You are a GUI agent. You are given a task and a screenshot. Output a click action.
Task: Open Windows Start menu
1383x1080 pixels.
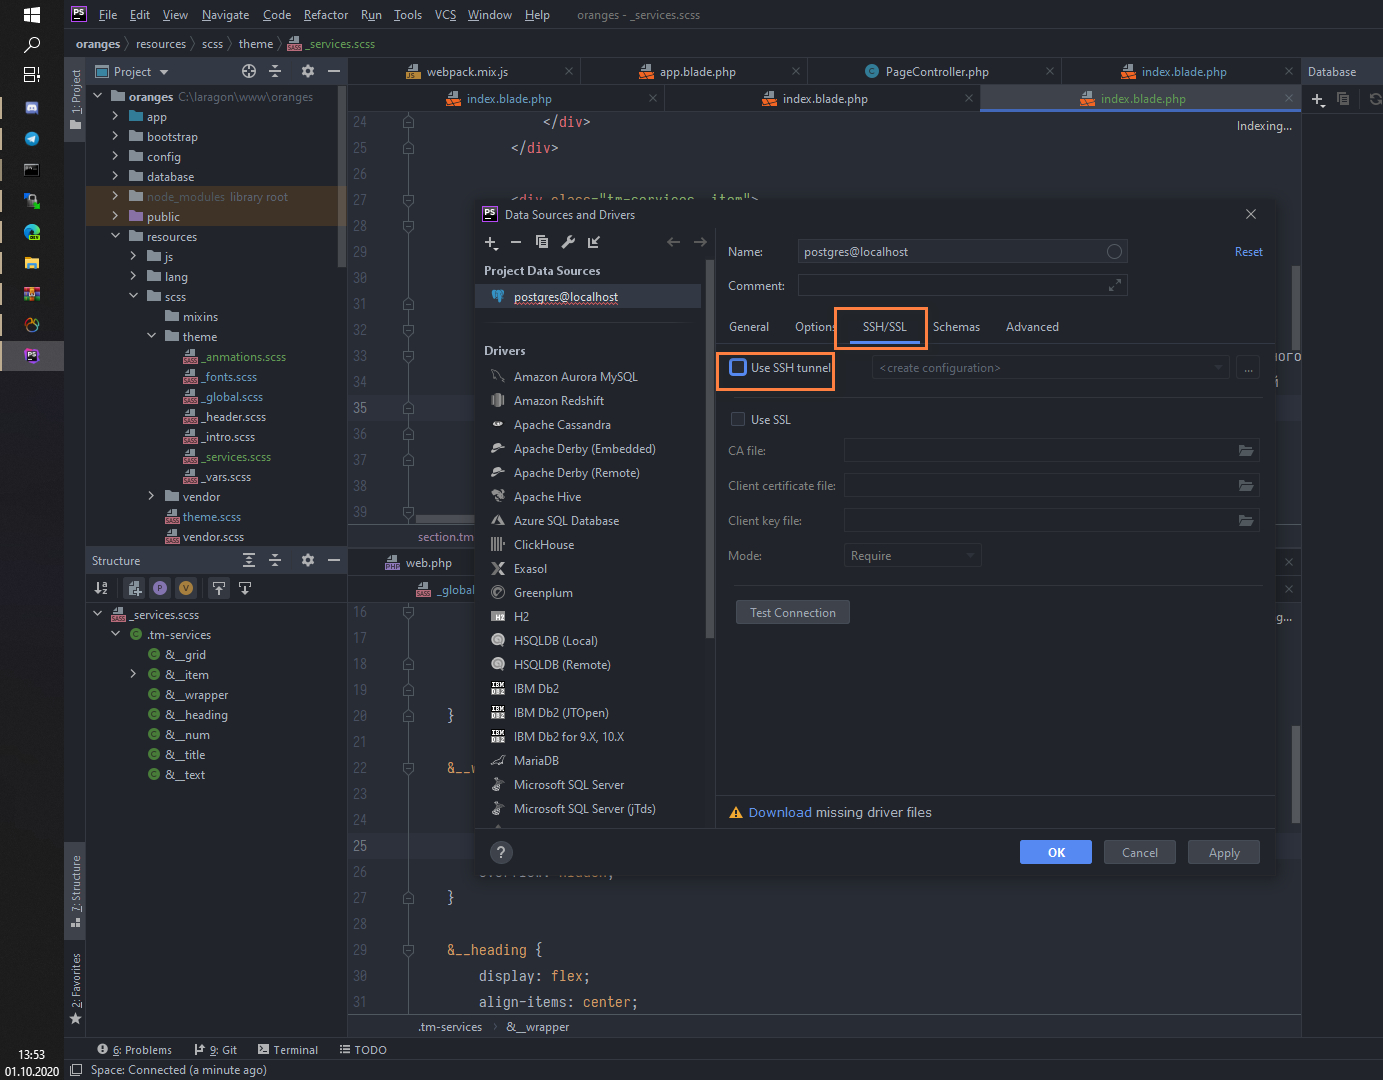32,15
